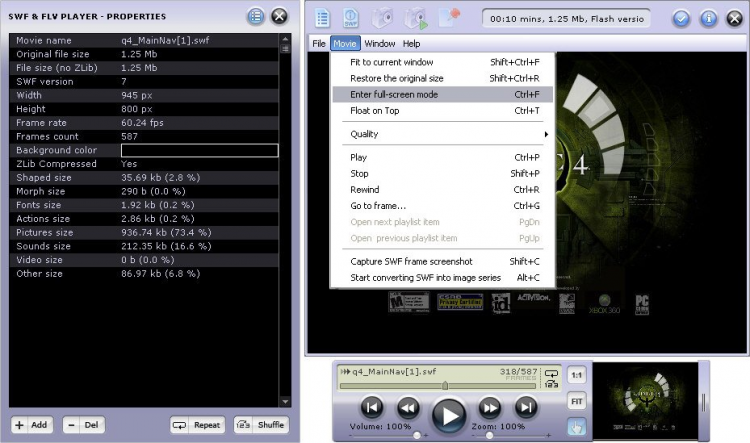Click '936.74 kb (73.4 %)' pictures size value
Screen dimensions: 750x443
(x=166, y=233)
